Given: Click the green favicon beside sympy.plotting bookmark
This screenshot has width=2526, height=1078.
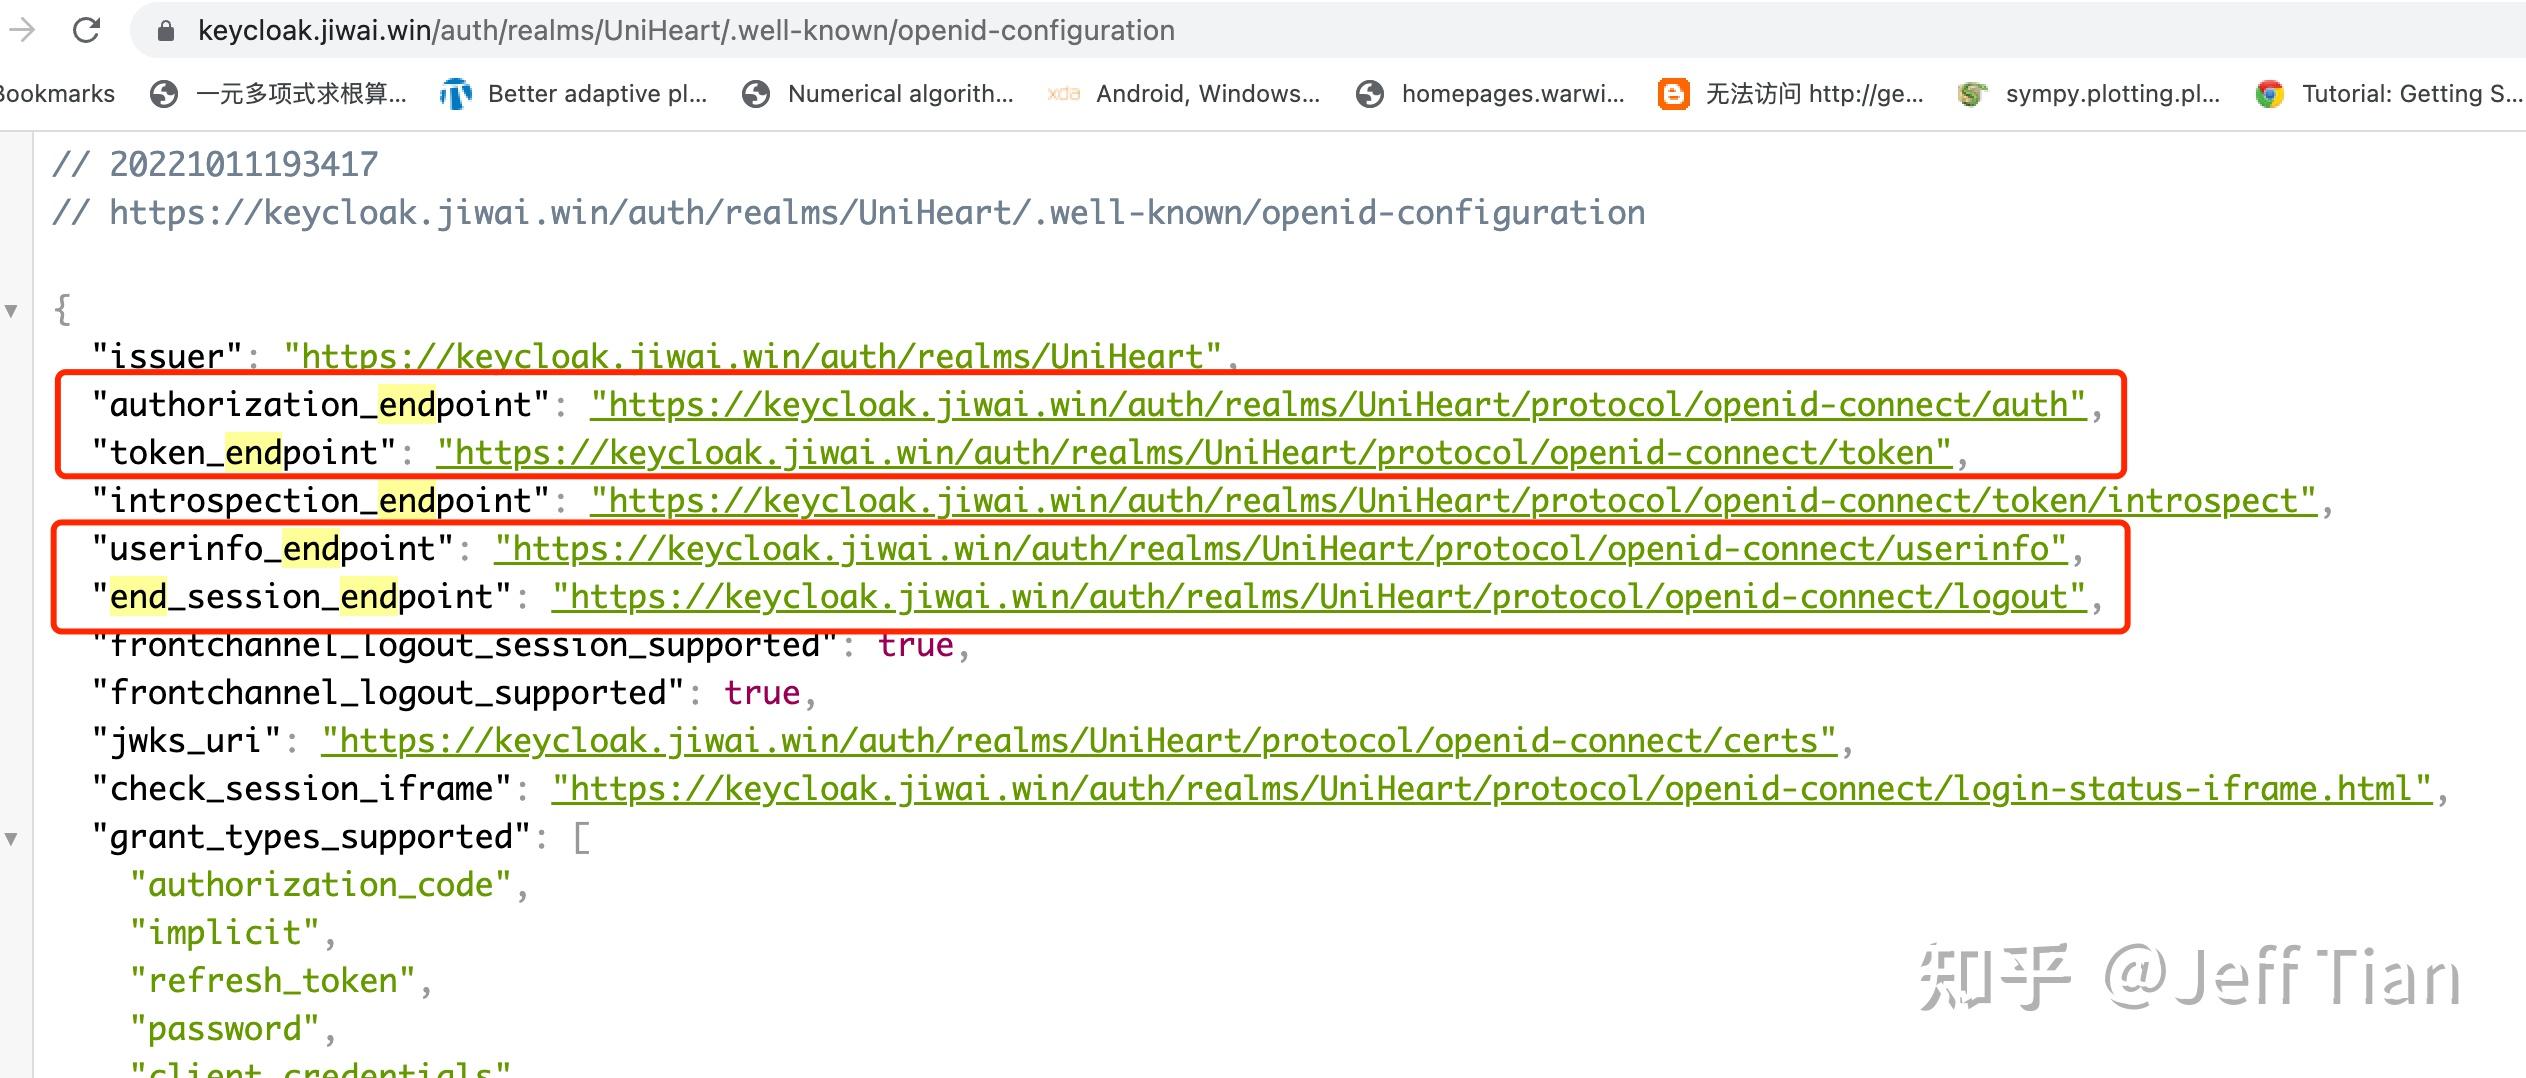Looking at the screenshot, I should click(x=1972, y=93).
